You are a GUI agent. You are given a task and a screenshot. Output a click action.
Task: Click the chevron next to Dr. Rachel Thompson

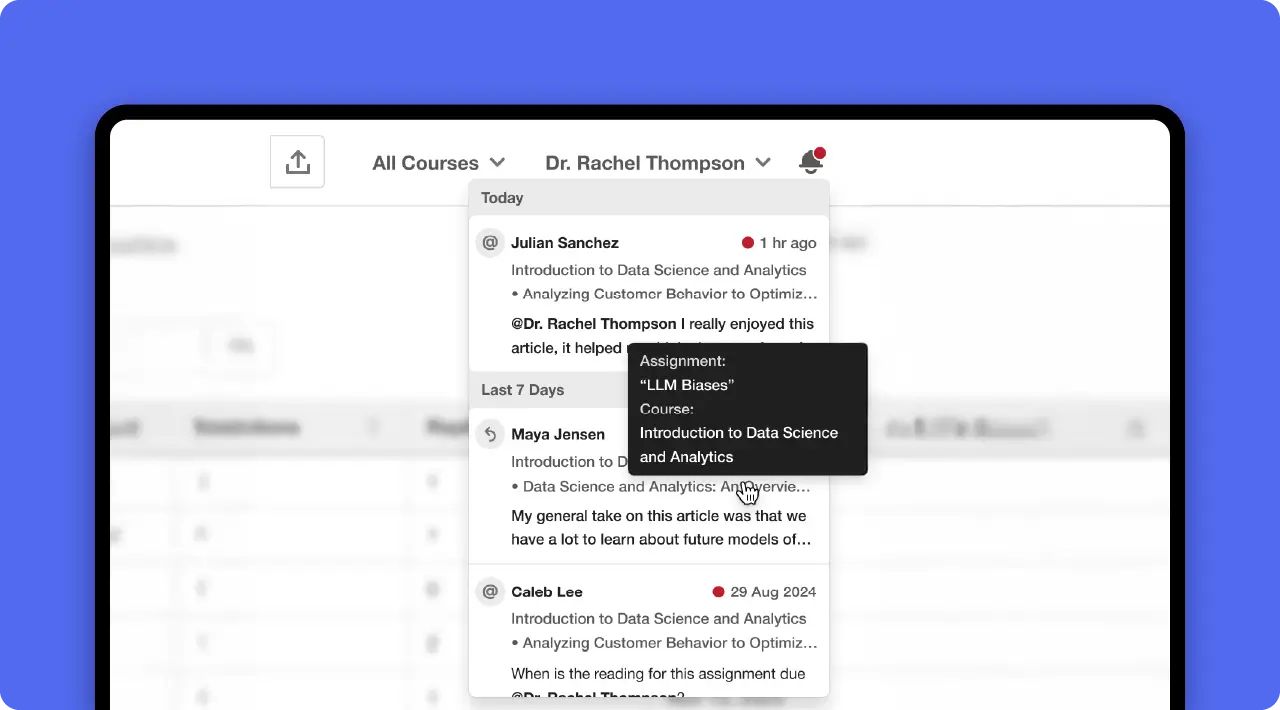pos(763,163)
